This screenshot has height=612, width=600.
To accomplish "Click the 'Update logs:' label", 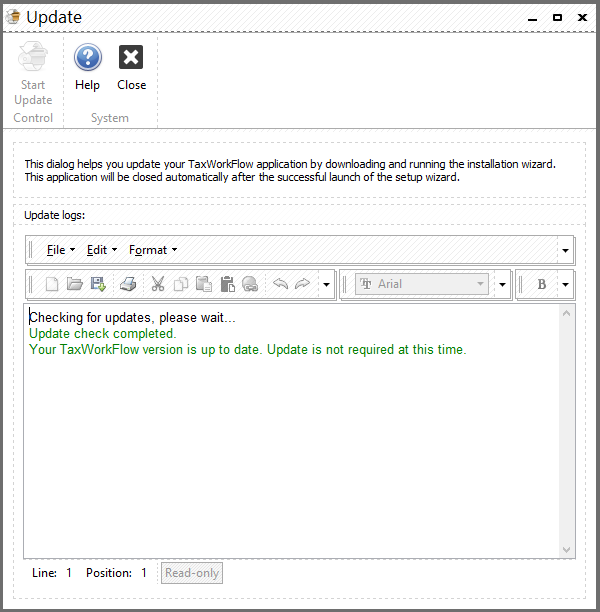I will coord(54,215).
